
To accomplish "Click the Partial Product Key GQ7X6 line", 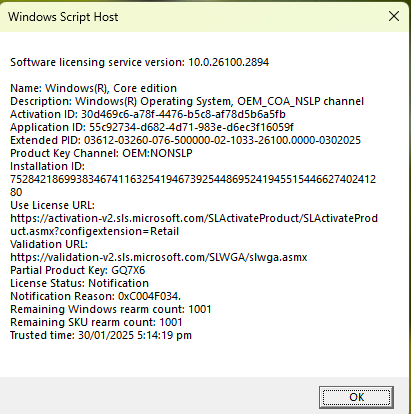I will [78, 270].
